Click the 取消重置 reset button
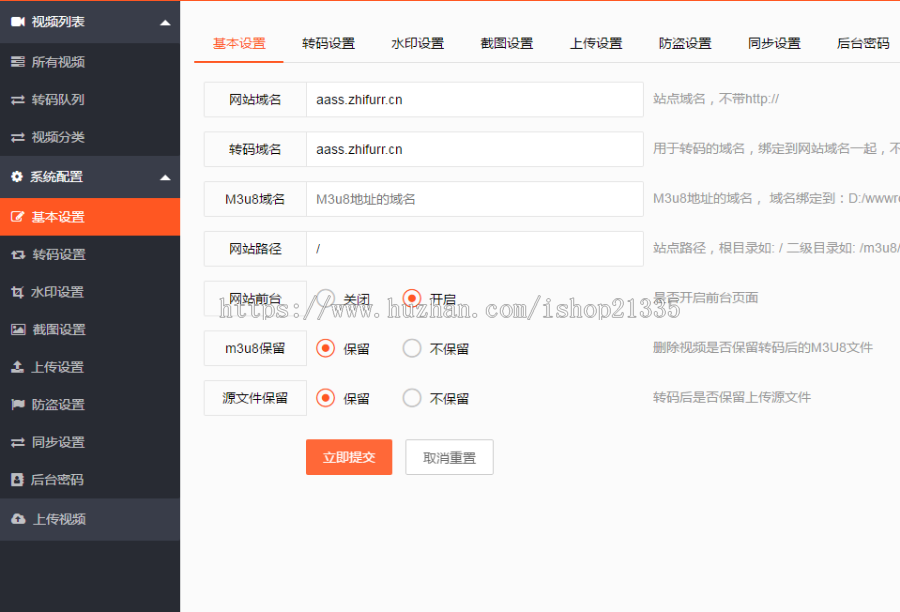 tap(449, 457)
